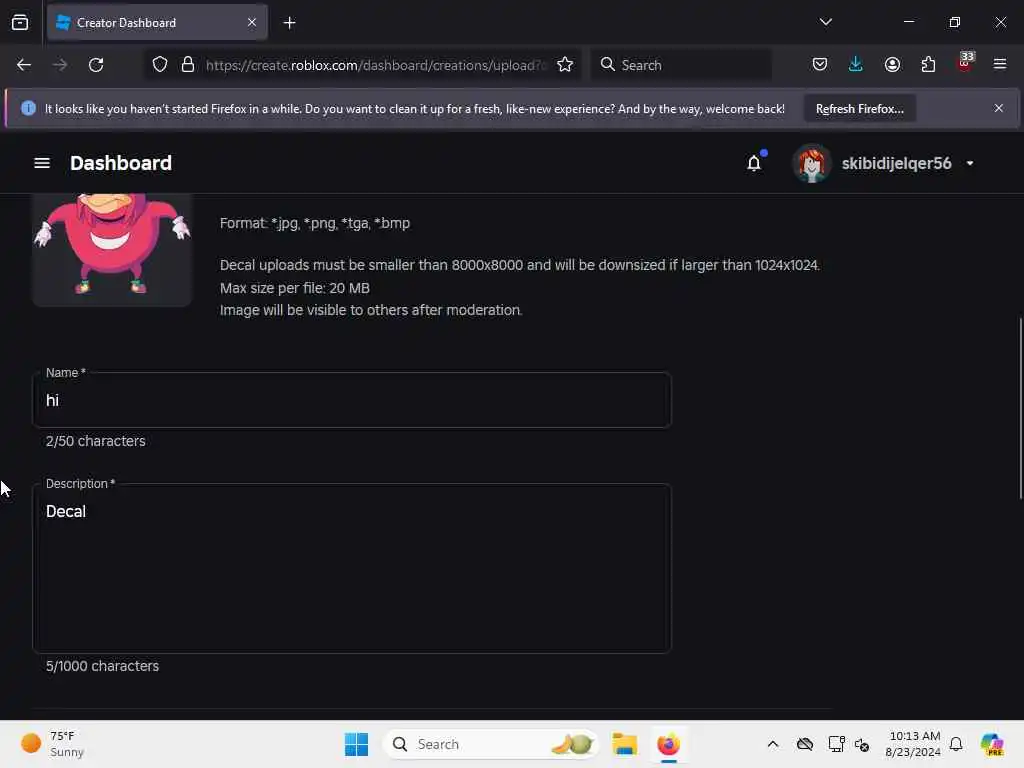Image resolution: width=1024 pixels, height=768 pixels.
Task: Open the Windows notification bell
Action: pos(956,744)
